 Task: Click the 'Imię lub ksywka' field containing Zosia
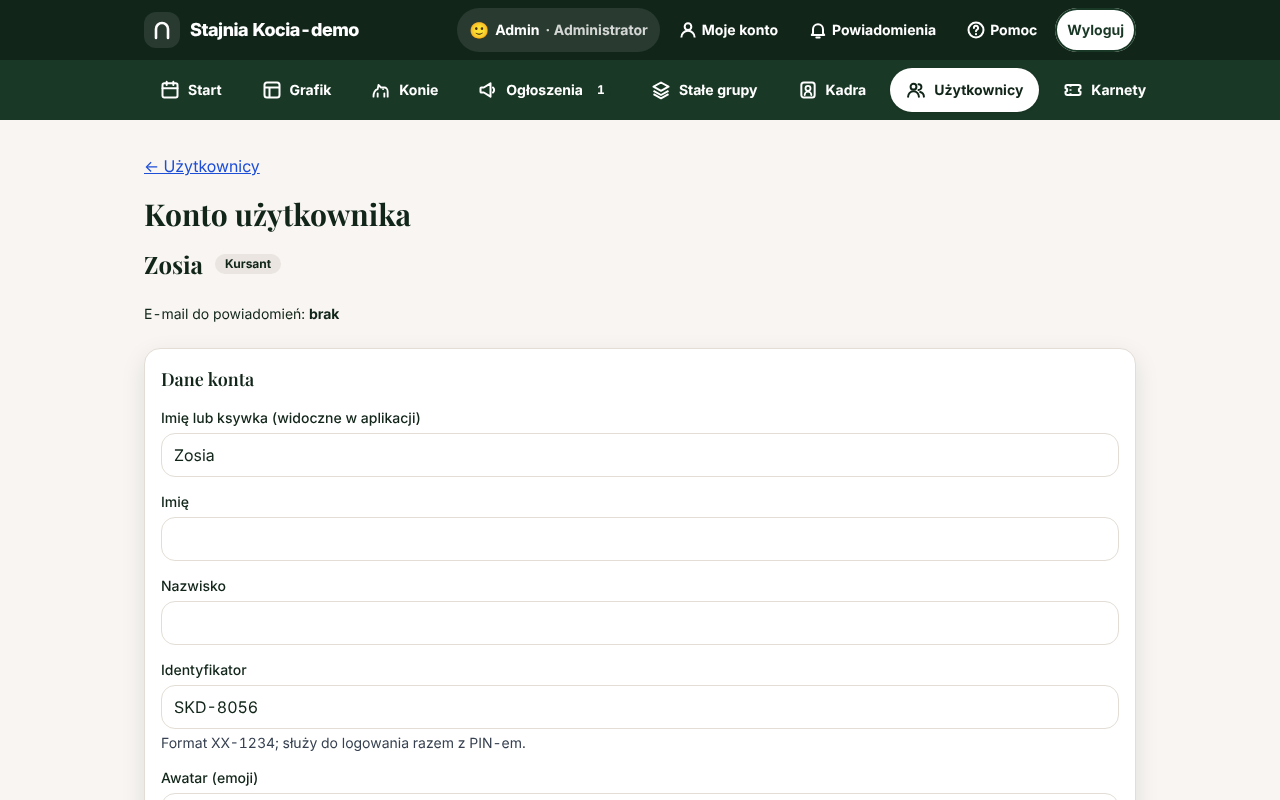[x=640, y=455]
